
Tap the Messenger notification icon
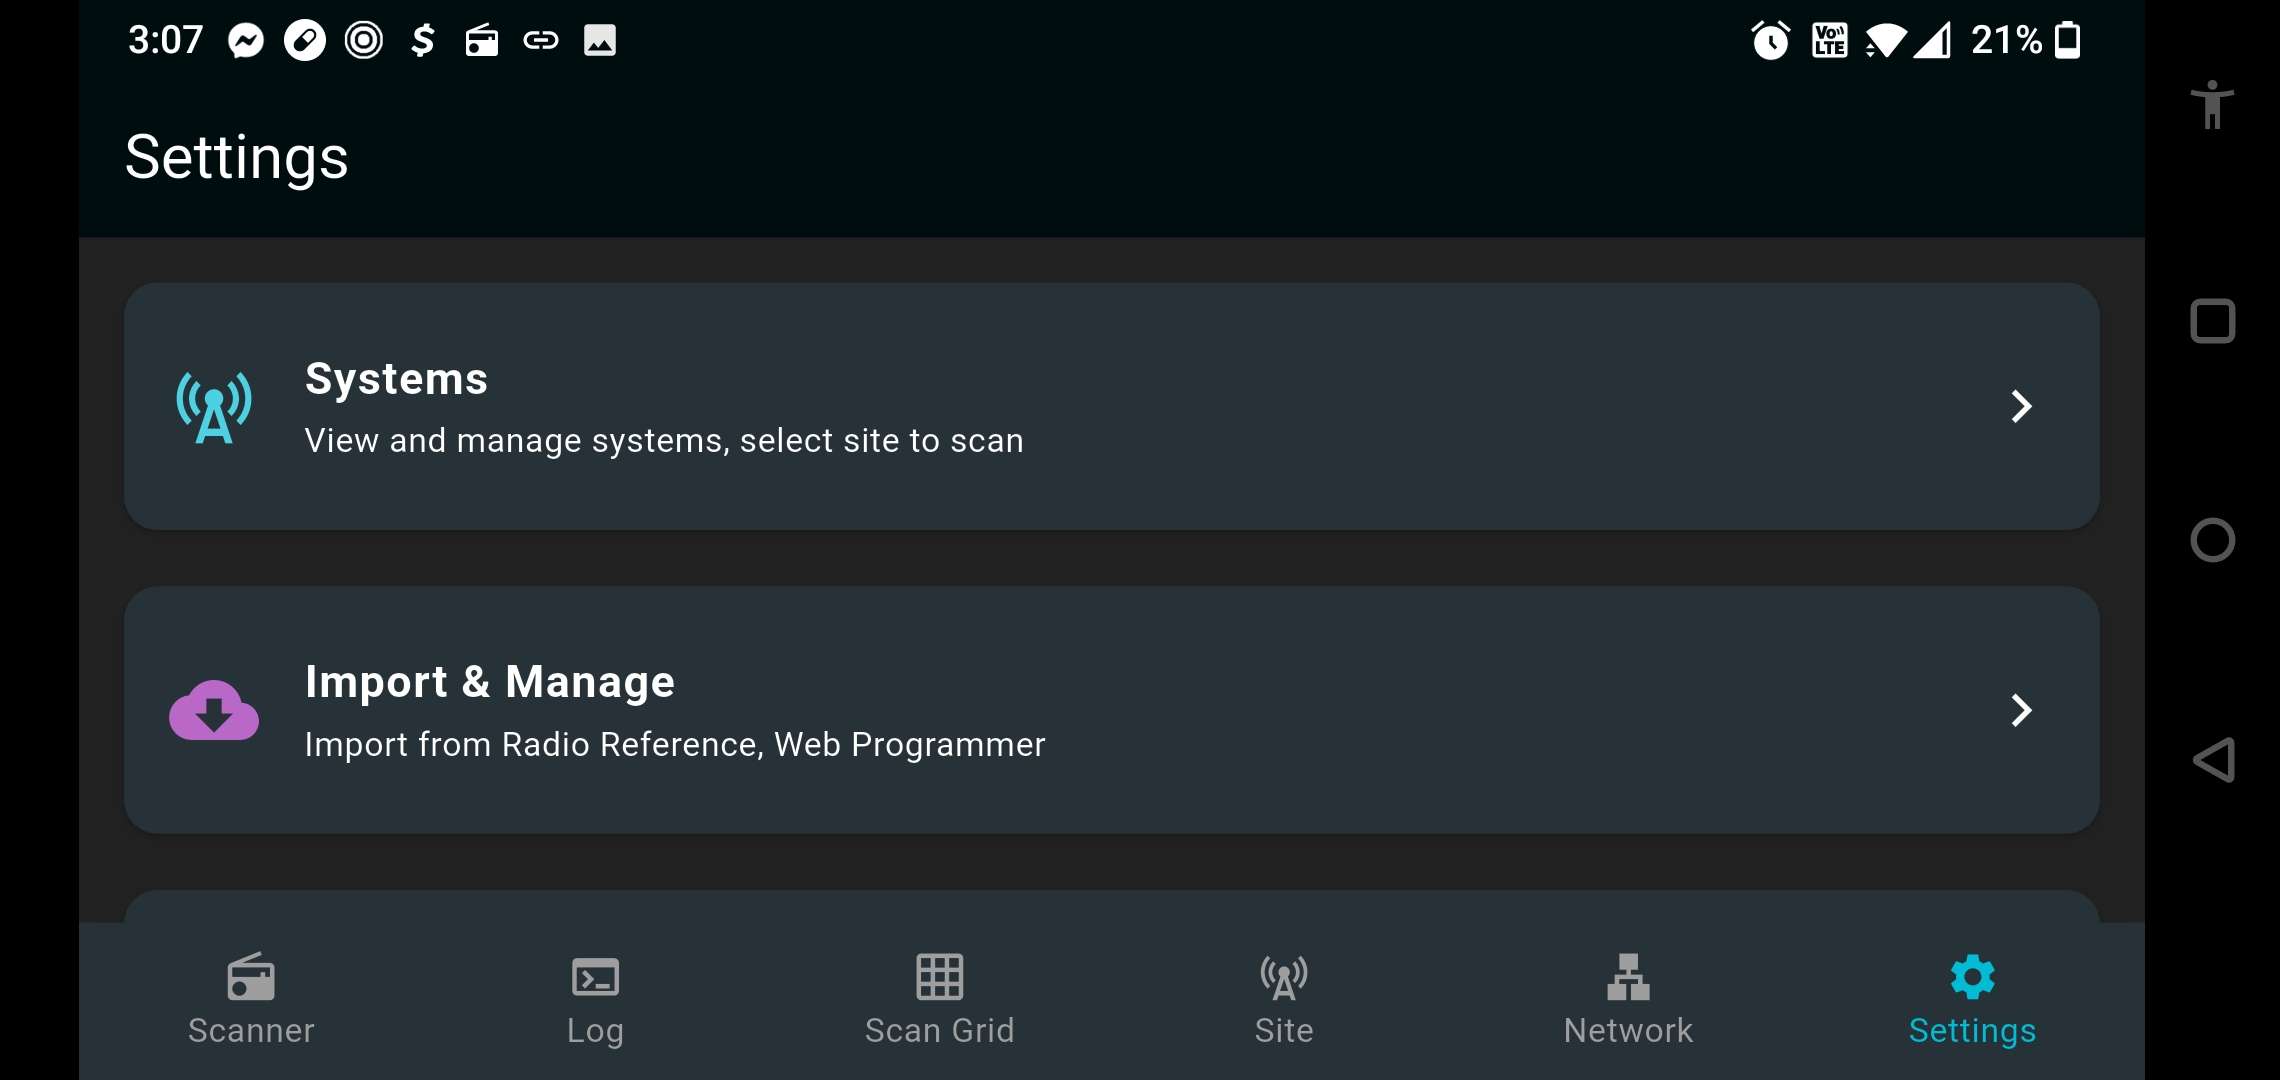point(246,41)
